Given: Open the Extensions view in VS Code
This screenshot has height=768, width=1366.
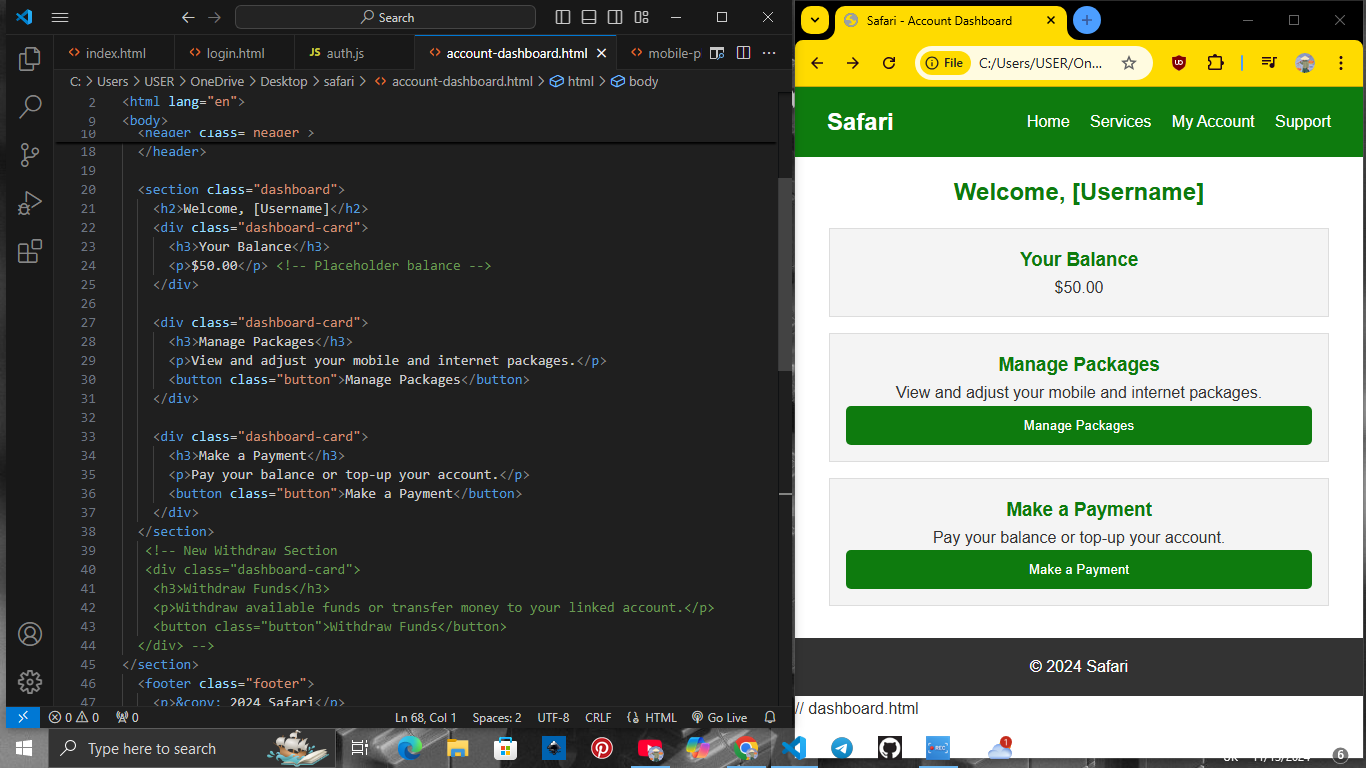Looking at the screenshot, I should tap(29, 252).
